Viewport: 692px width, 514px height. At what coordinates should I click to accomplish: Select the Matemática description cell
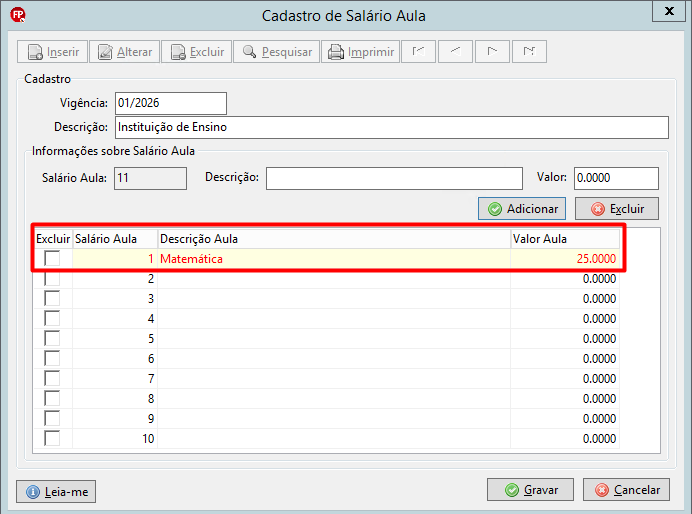(334, 259)
